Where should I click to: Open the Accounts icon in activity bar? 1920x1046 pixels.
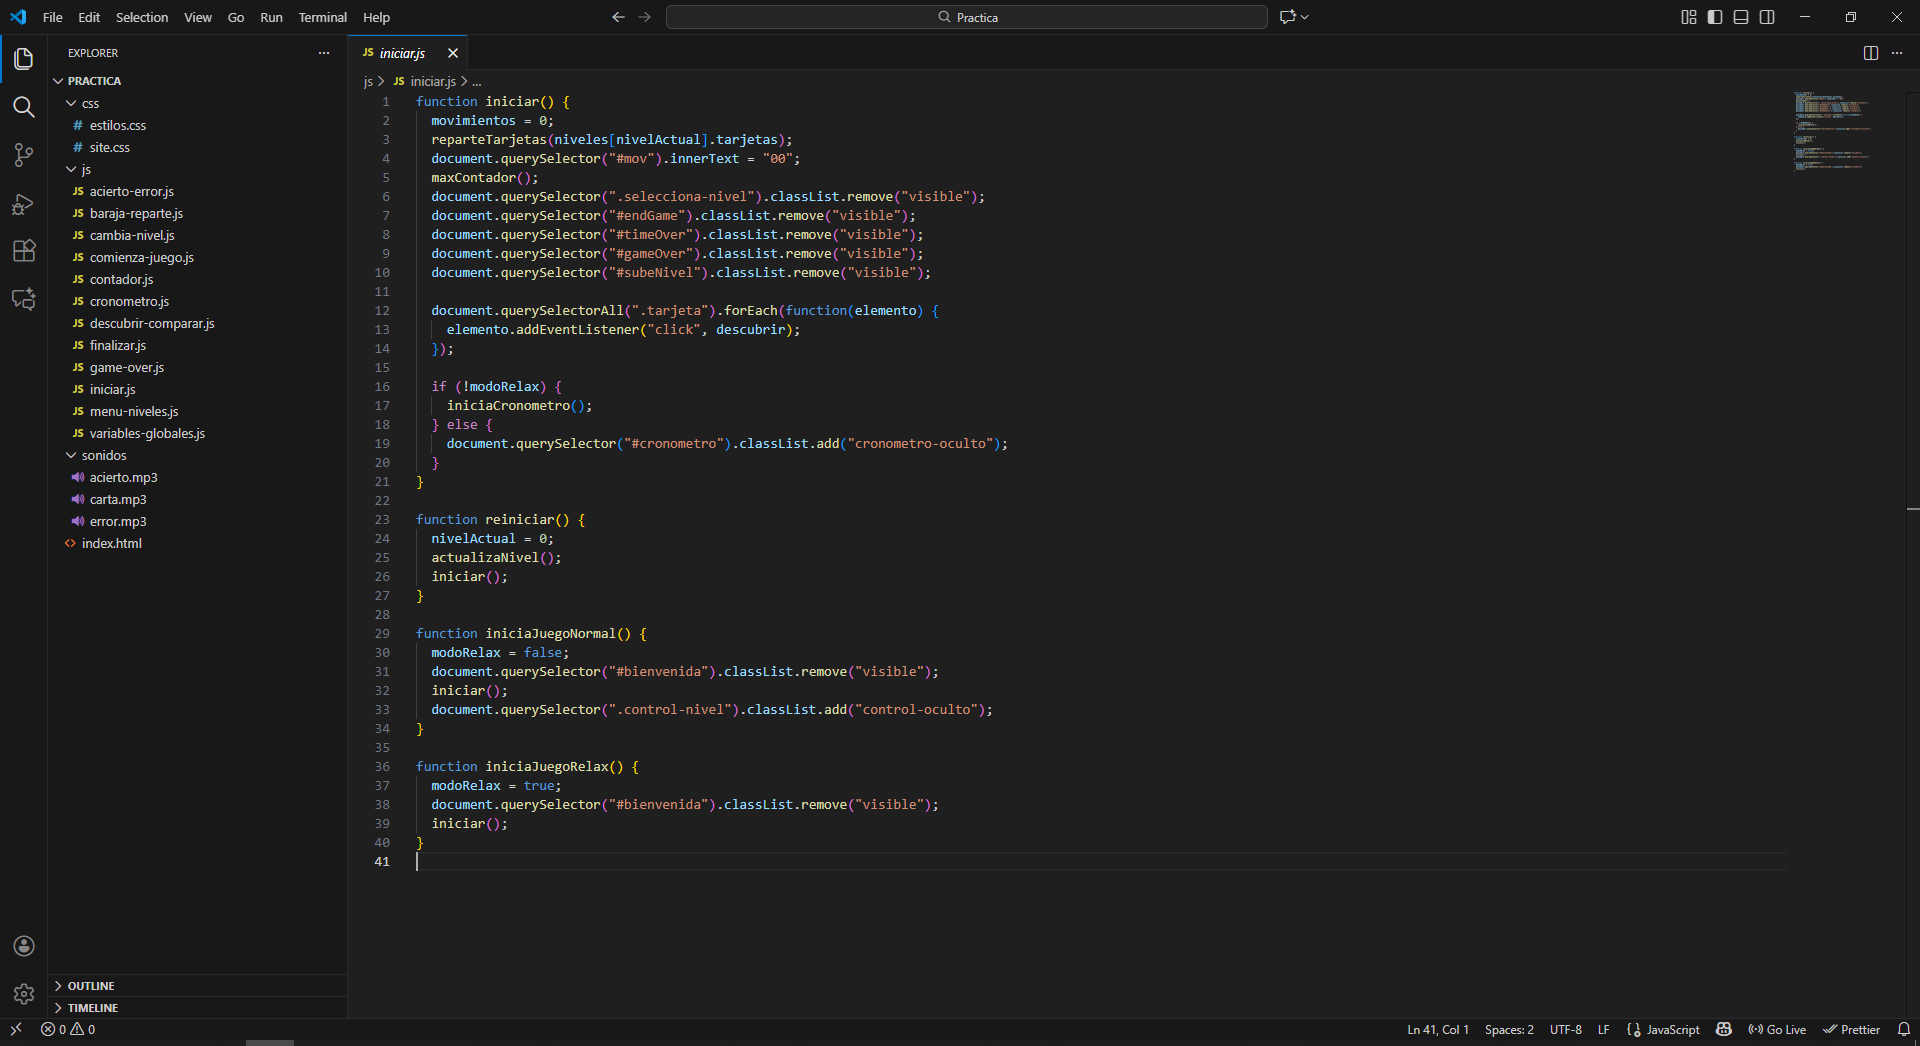[23, 946]
